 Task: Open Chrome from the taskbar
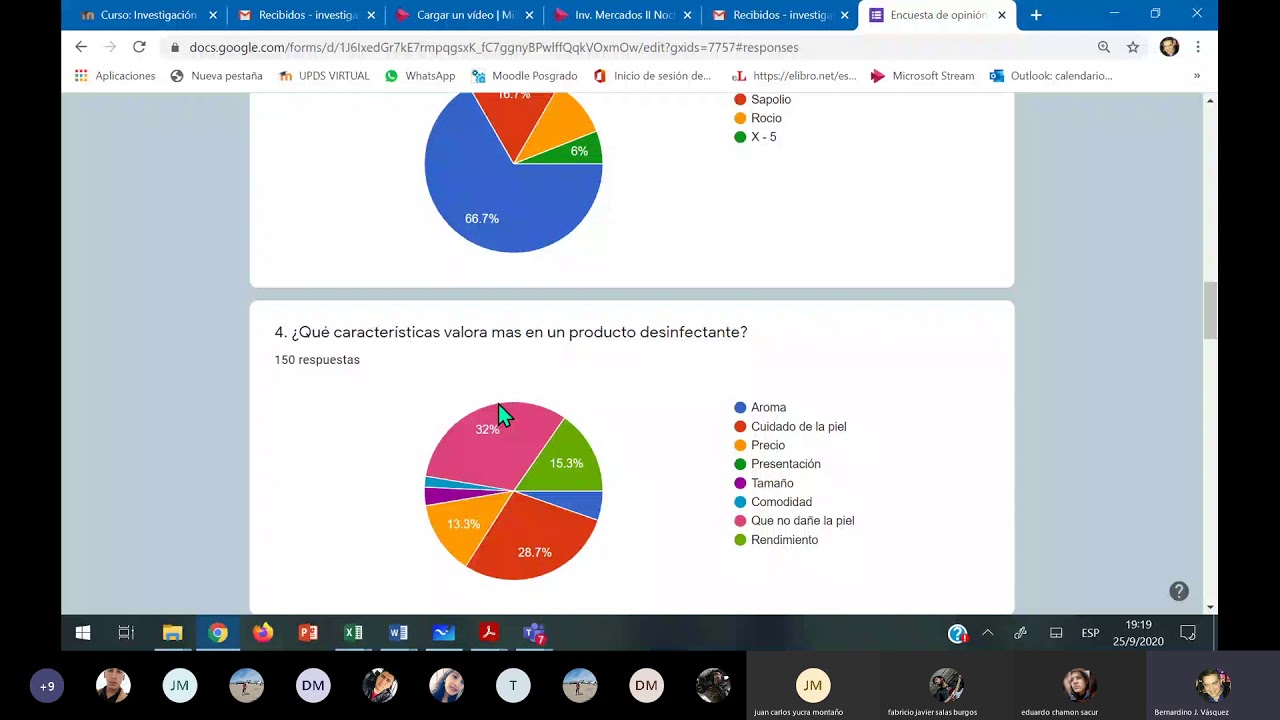pos(218,632)
